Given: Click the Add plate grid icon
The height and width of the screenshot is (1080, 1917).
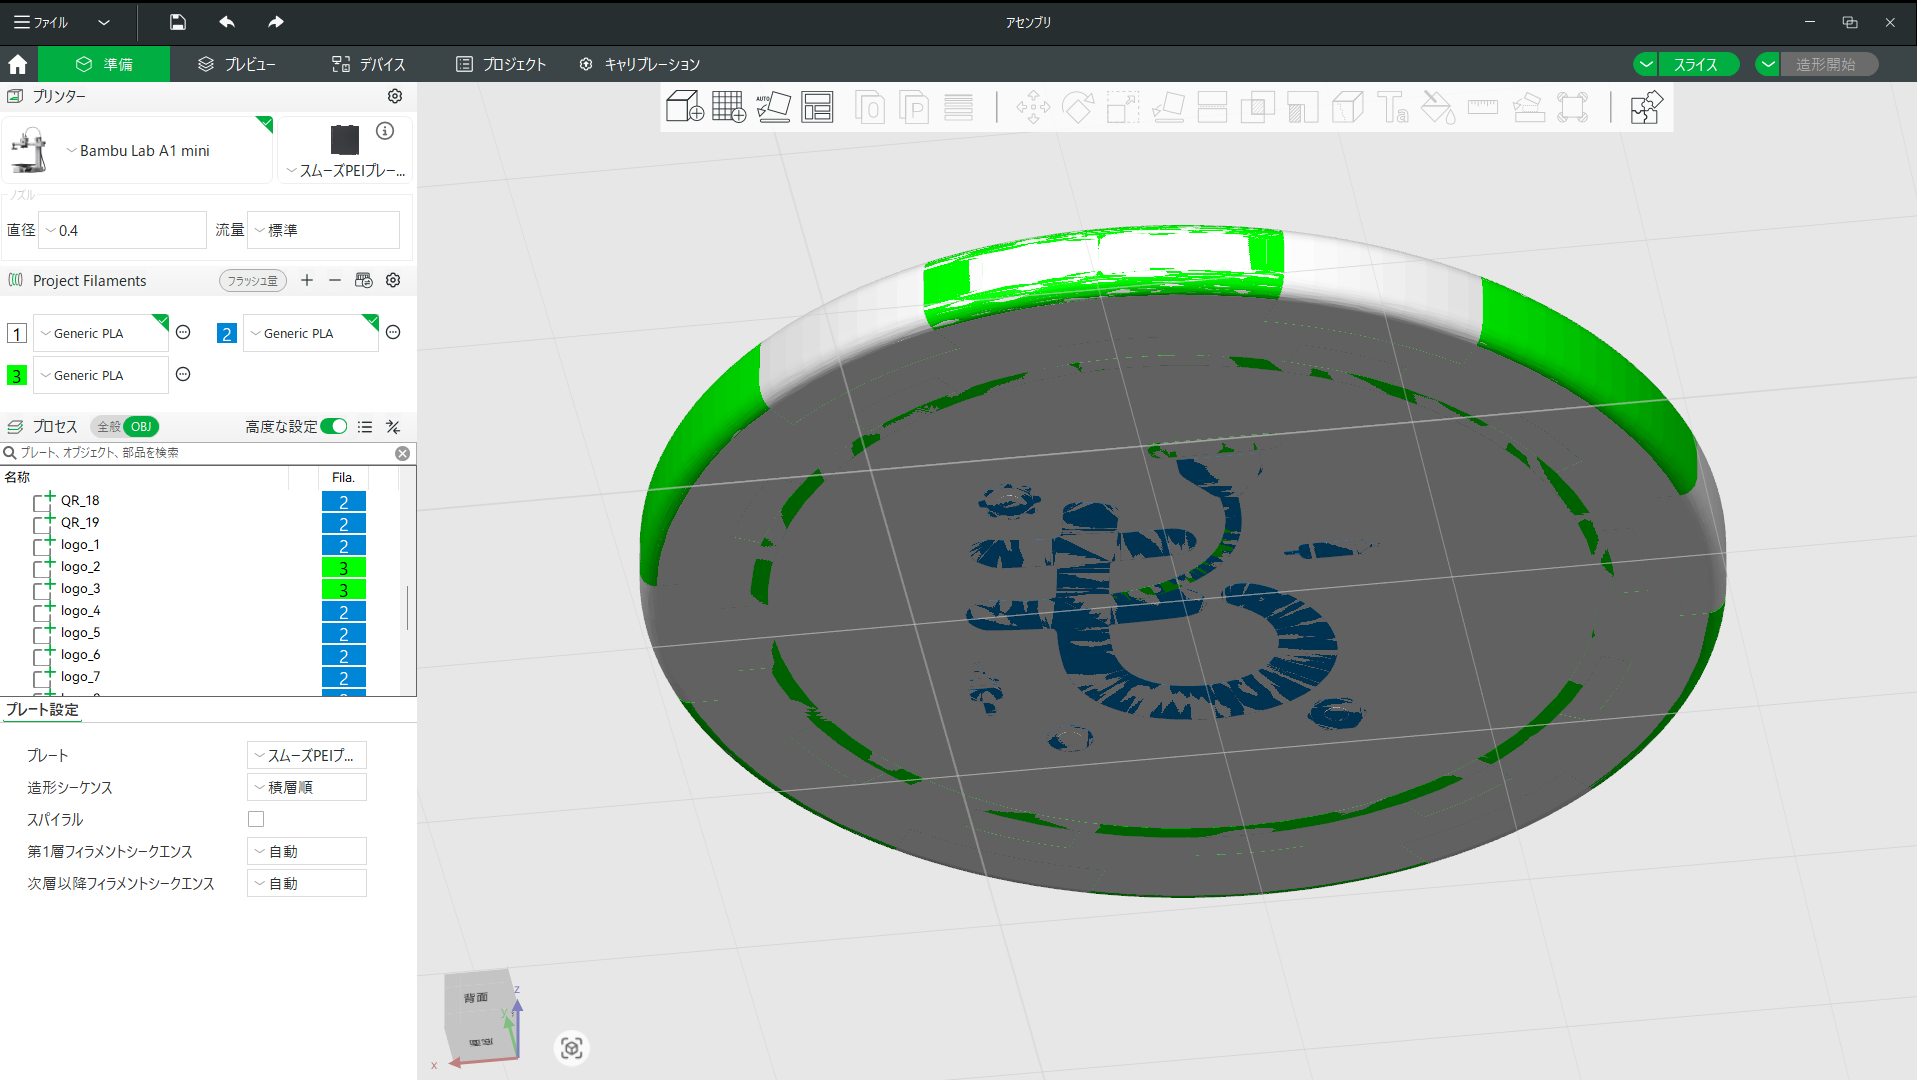Looking at the screenshot, I should pyautogui.click(x=729, y=107).
